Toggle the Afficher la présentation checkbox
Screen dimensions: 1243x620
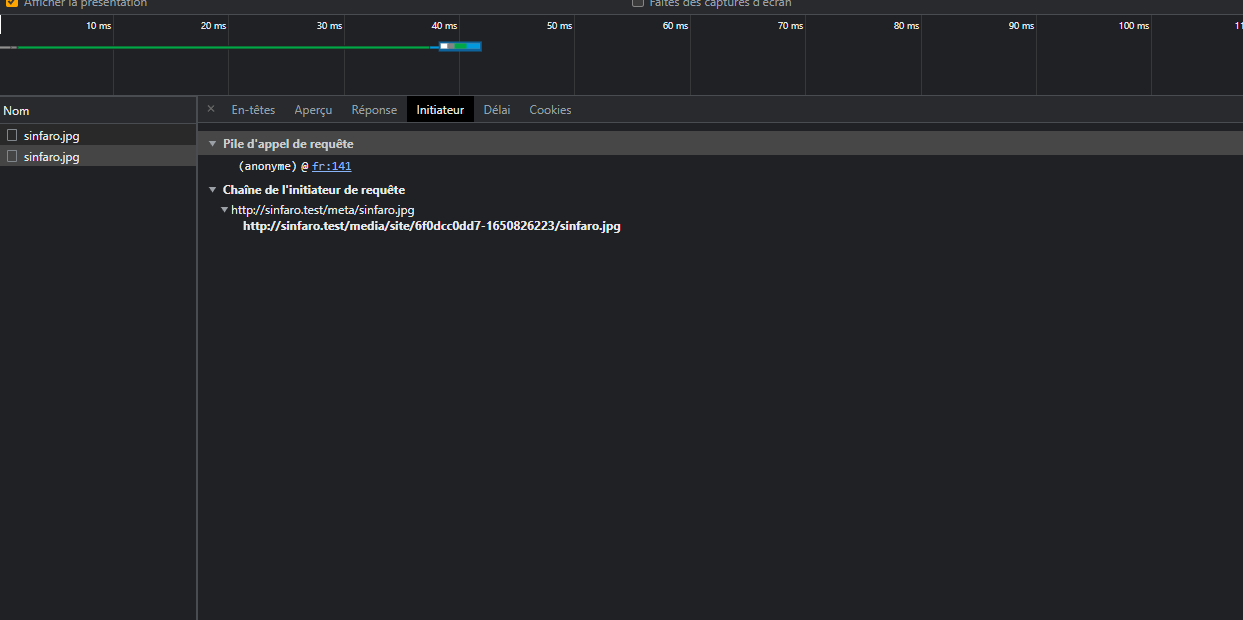point(12,3)
